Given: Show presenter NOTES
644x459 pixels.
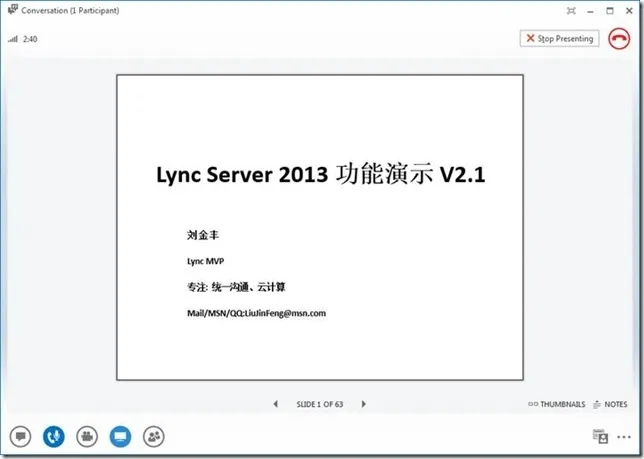Looking at the screenshot, I should tap(610, 404).
